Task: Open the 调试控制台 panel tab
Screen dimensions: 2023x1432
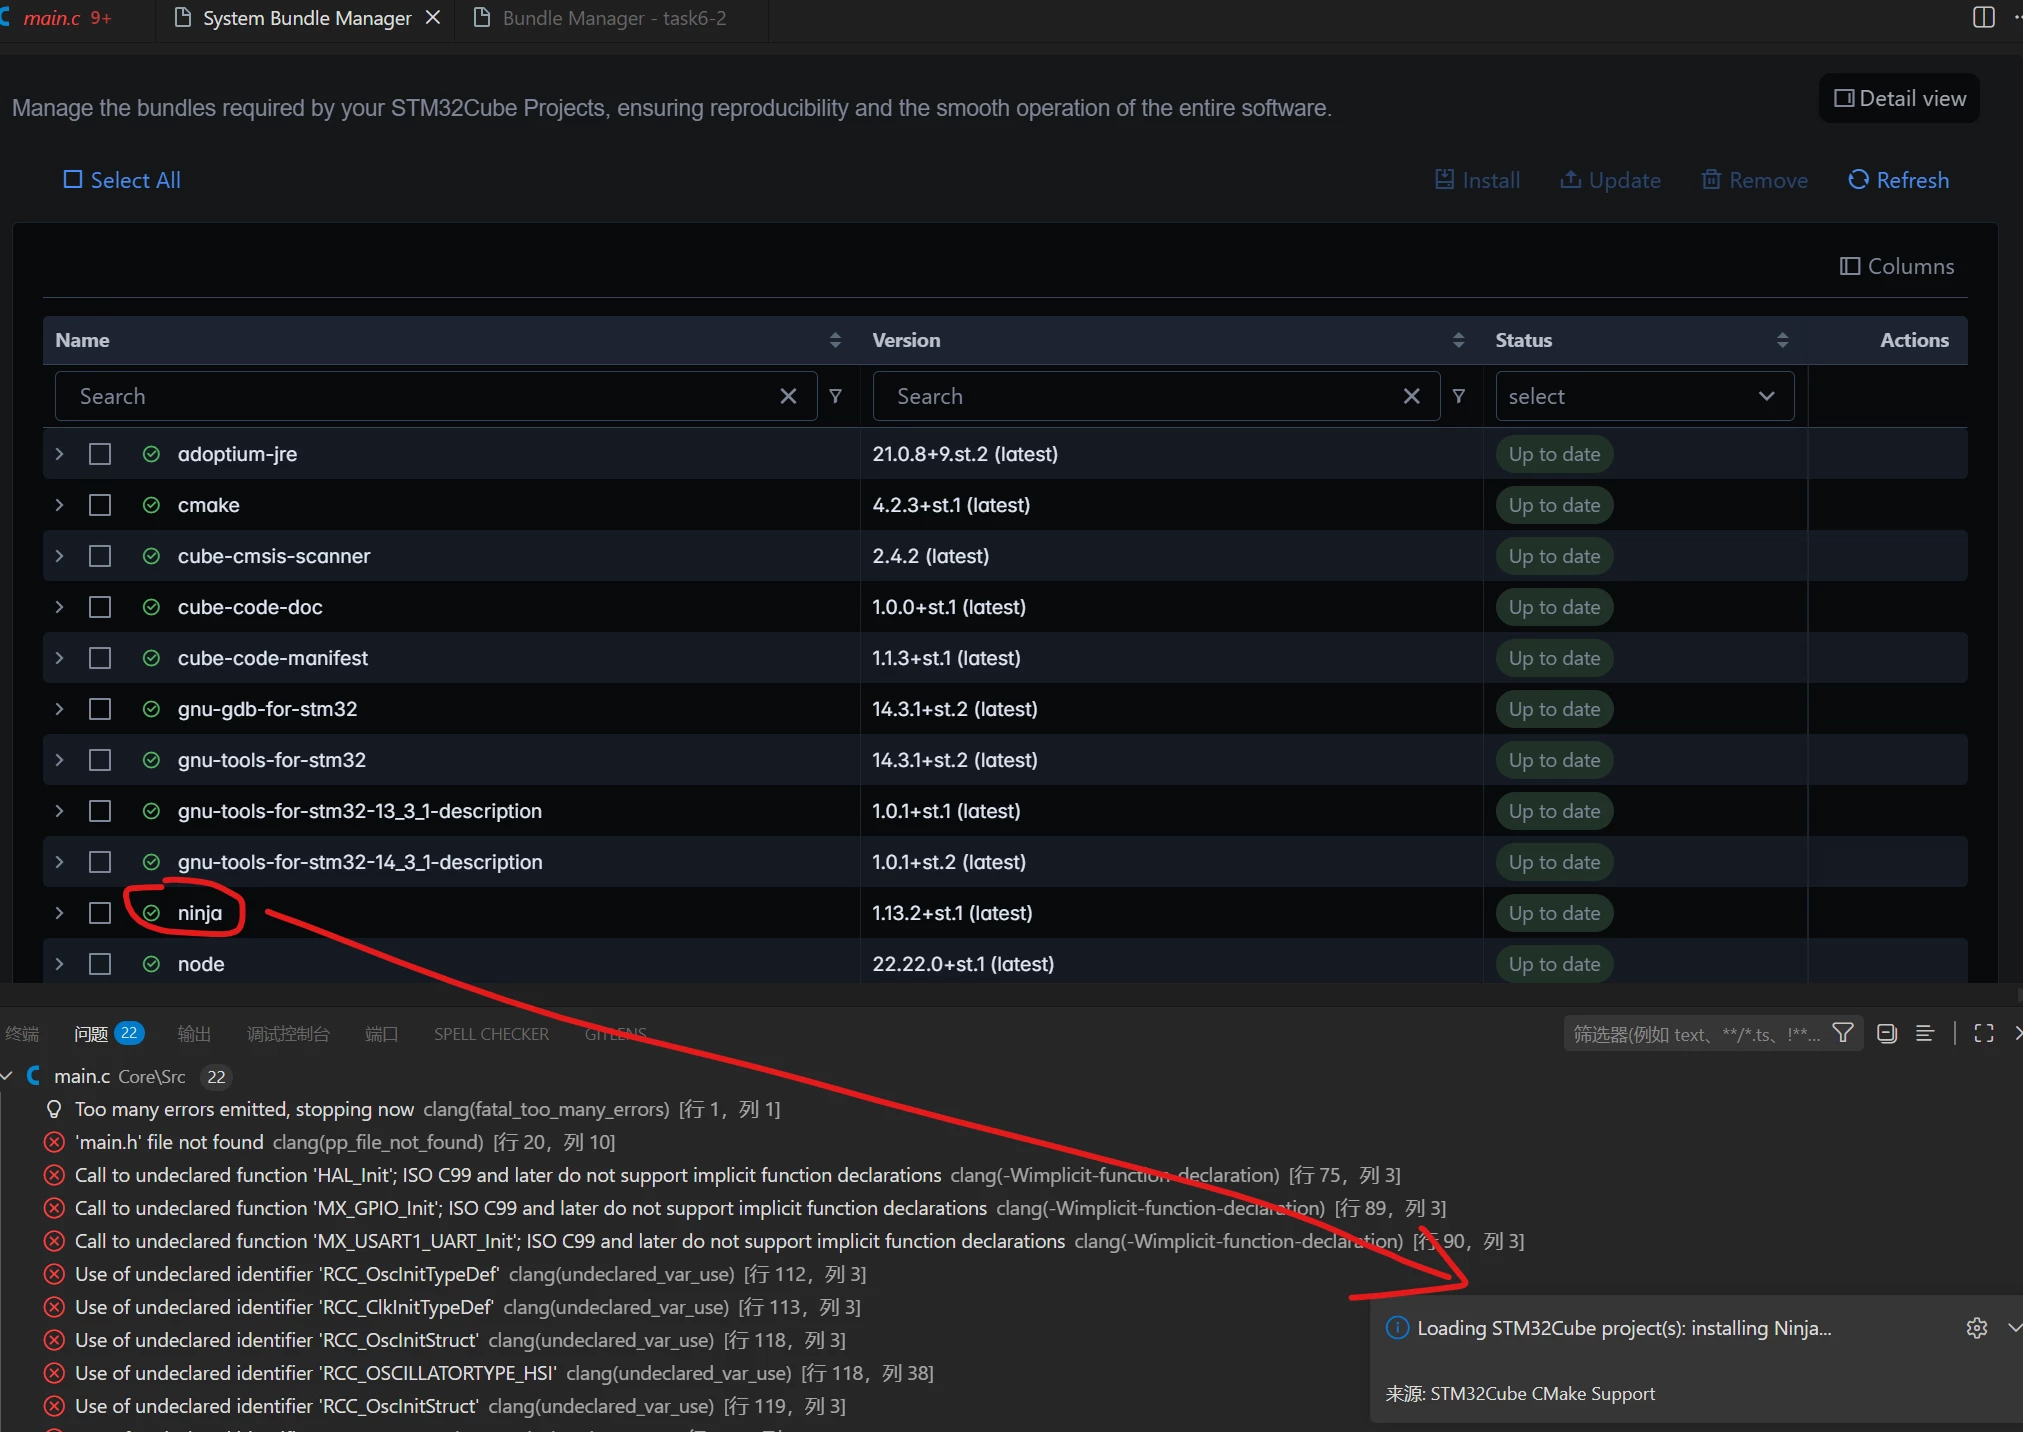Action: (288, 1034)
